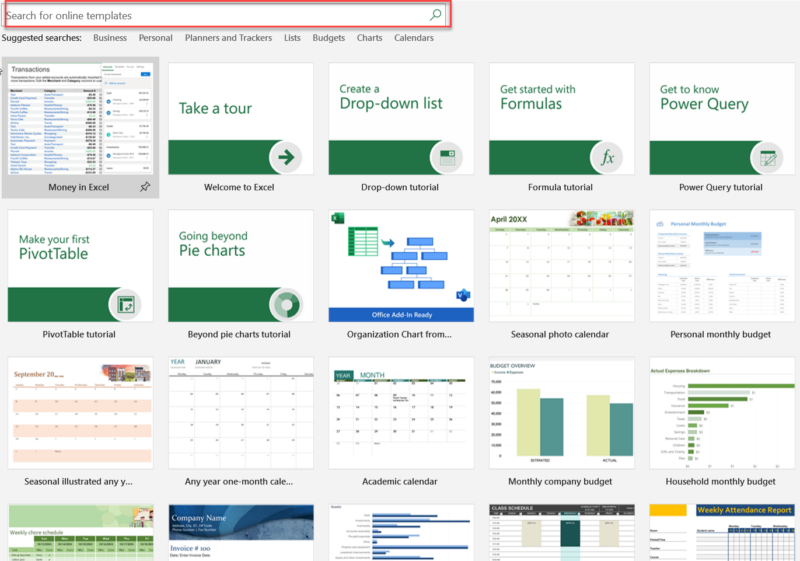Click the arrow icon on Take a tour
Image resolution: width=800 pixels, height=561 pixels.
point(288,157)
